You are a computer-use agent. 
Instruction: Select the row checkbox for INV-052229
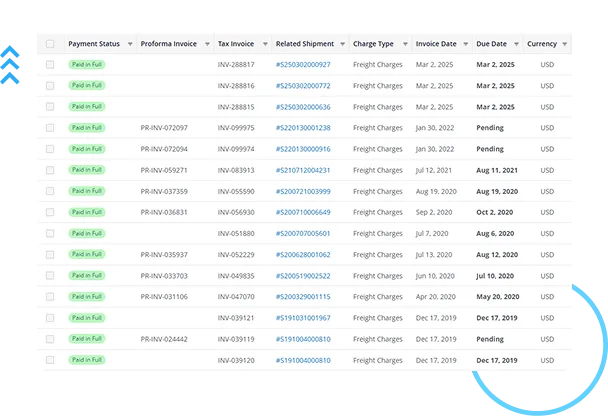pos(50,254)
